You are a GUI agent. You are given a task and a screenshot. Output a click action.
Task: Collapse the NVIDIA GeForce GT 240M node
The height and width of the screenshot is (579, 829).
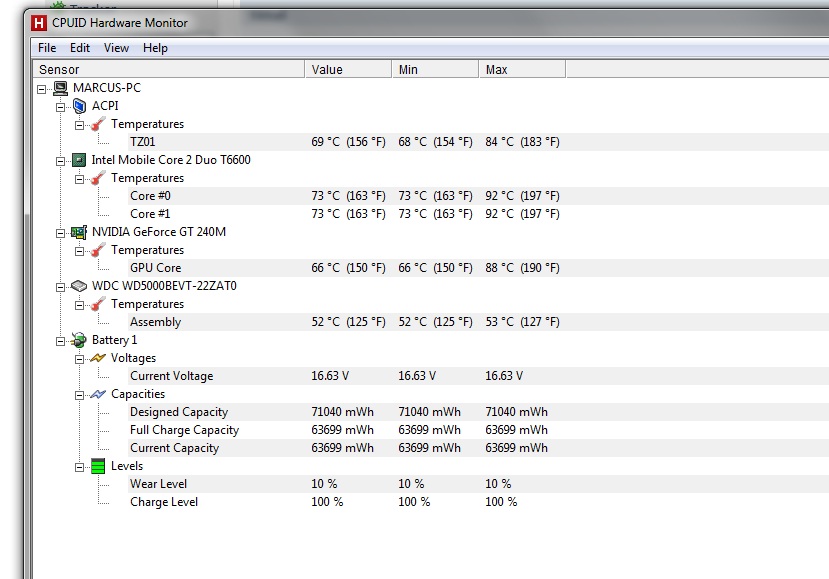pos(60,233)
